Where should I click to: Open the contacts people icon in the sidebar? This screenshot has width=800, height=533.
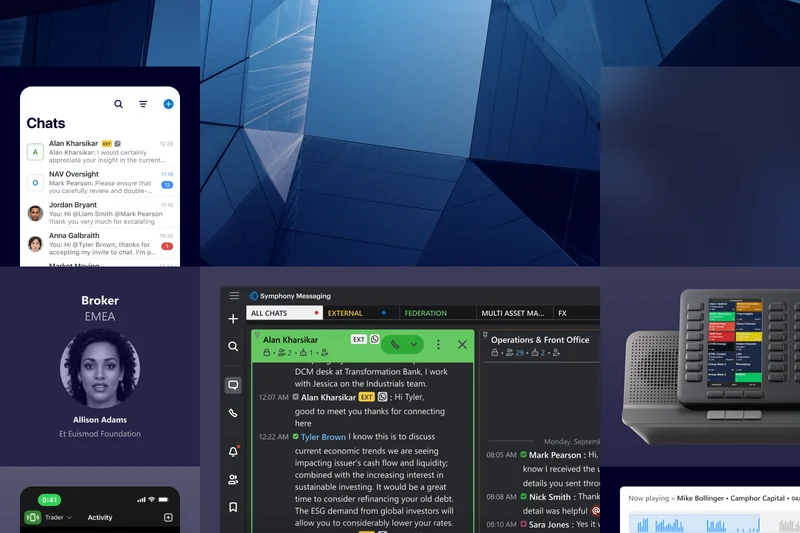233,480
